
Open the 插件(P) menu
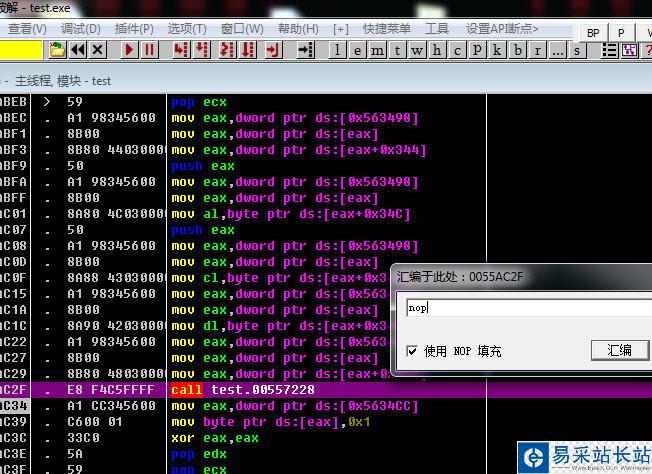point(134,29)
